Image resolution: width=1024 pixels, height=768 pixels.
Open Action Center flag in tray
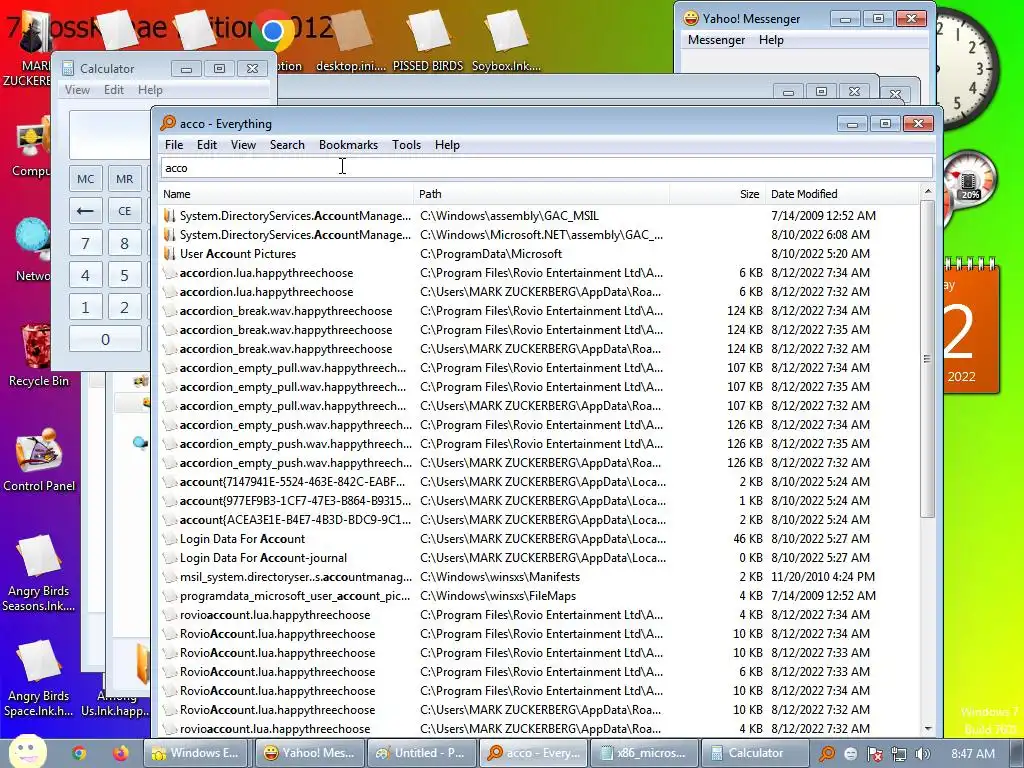click(874, 754)
